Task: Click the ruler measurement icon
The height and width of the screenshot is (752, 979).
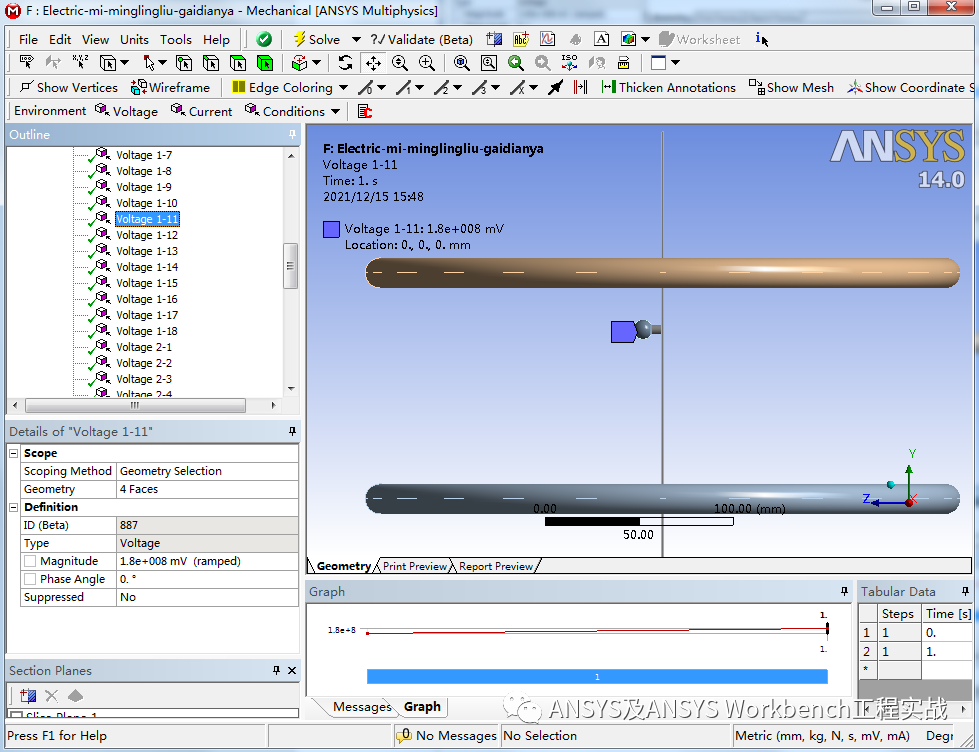Action: tap(623, 62)
